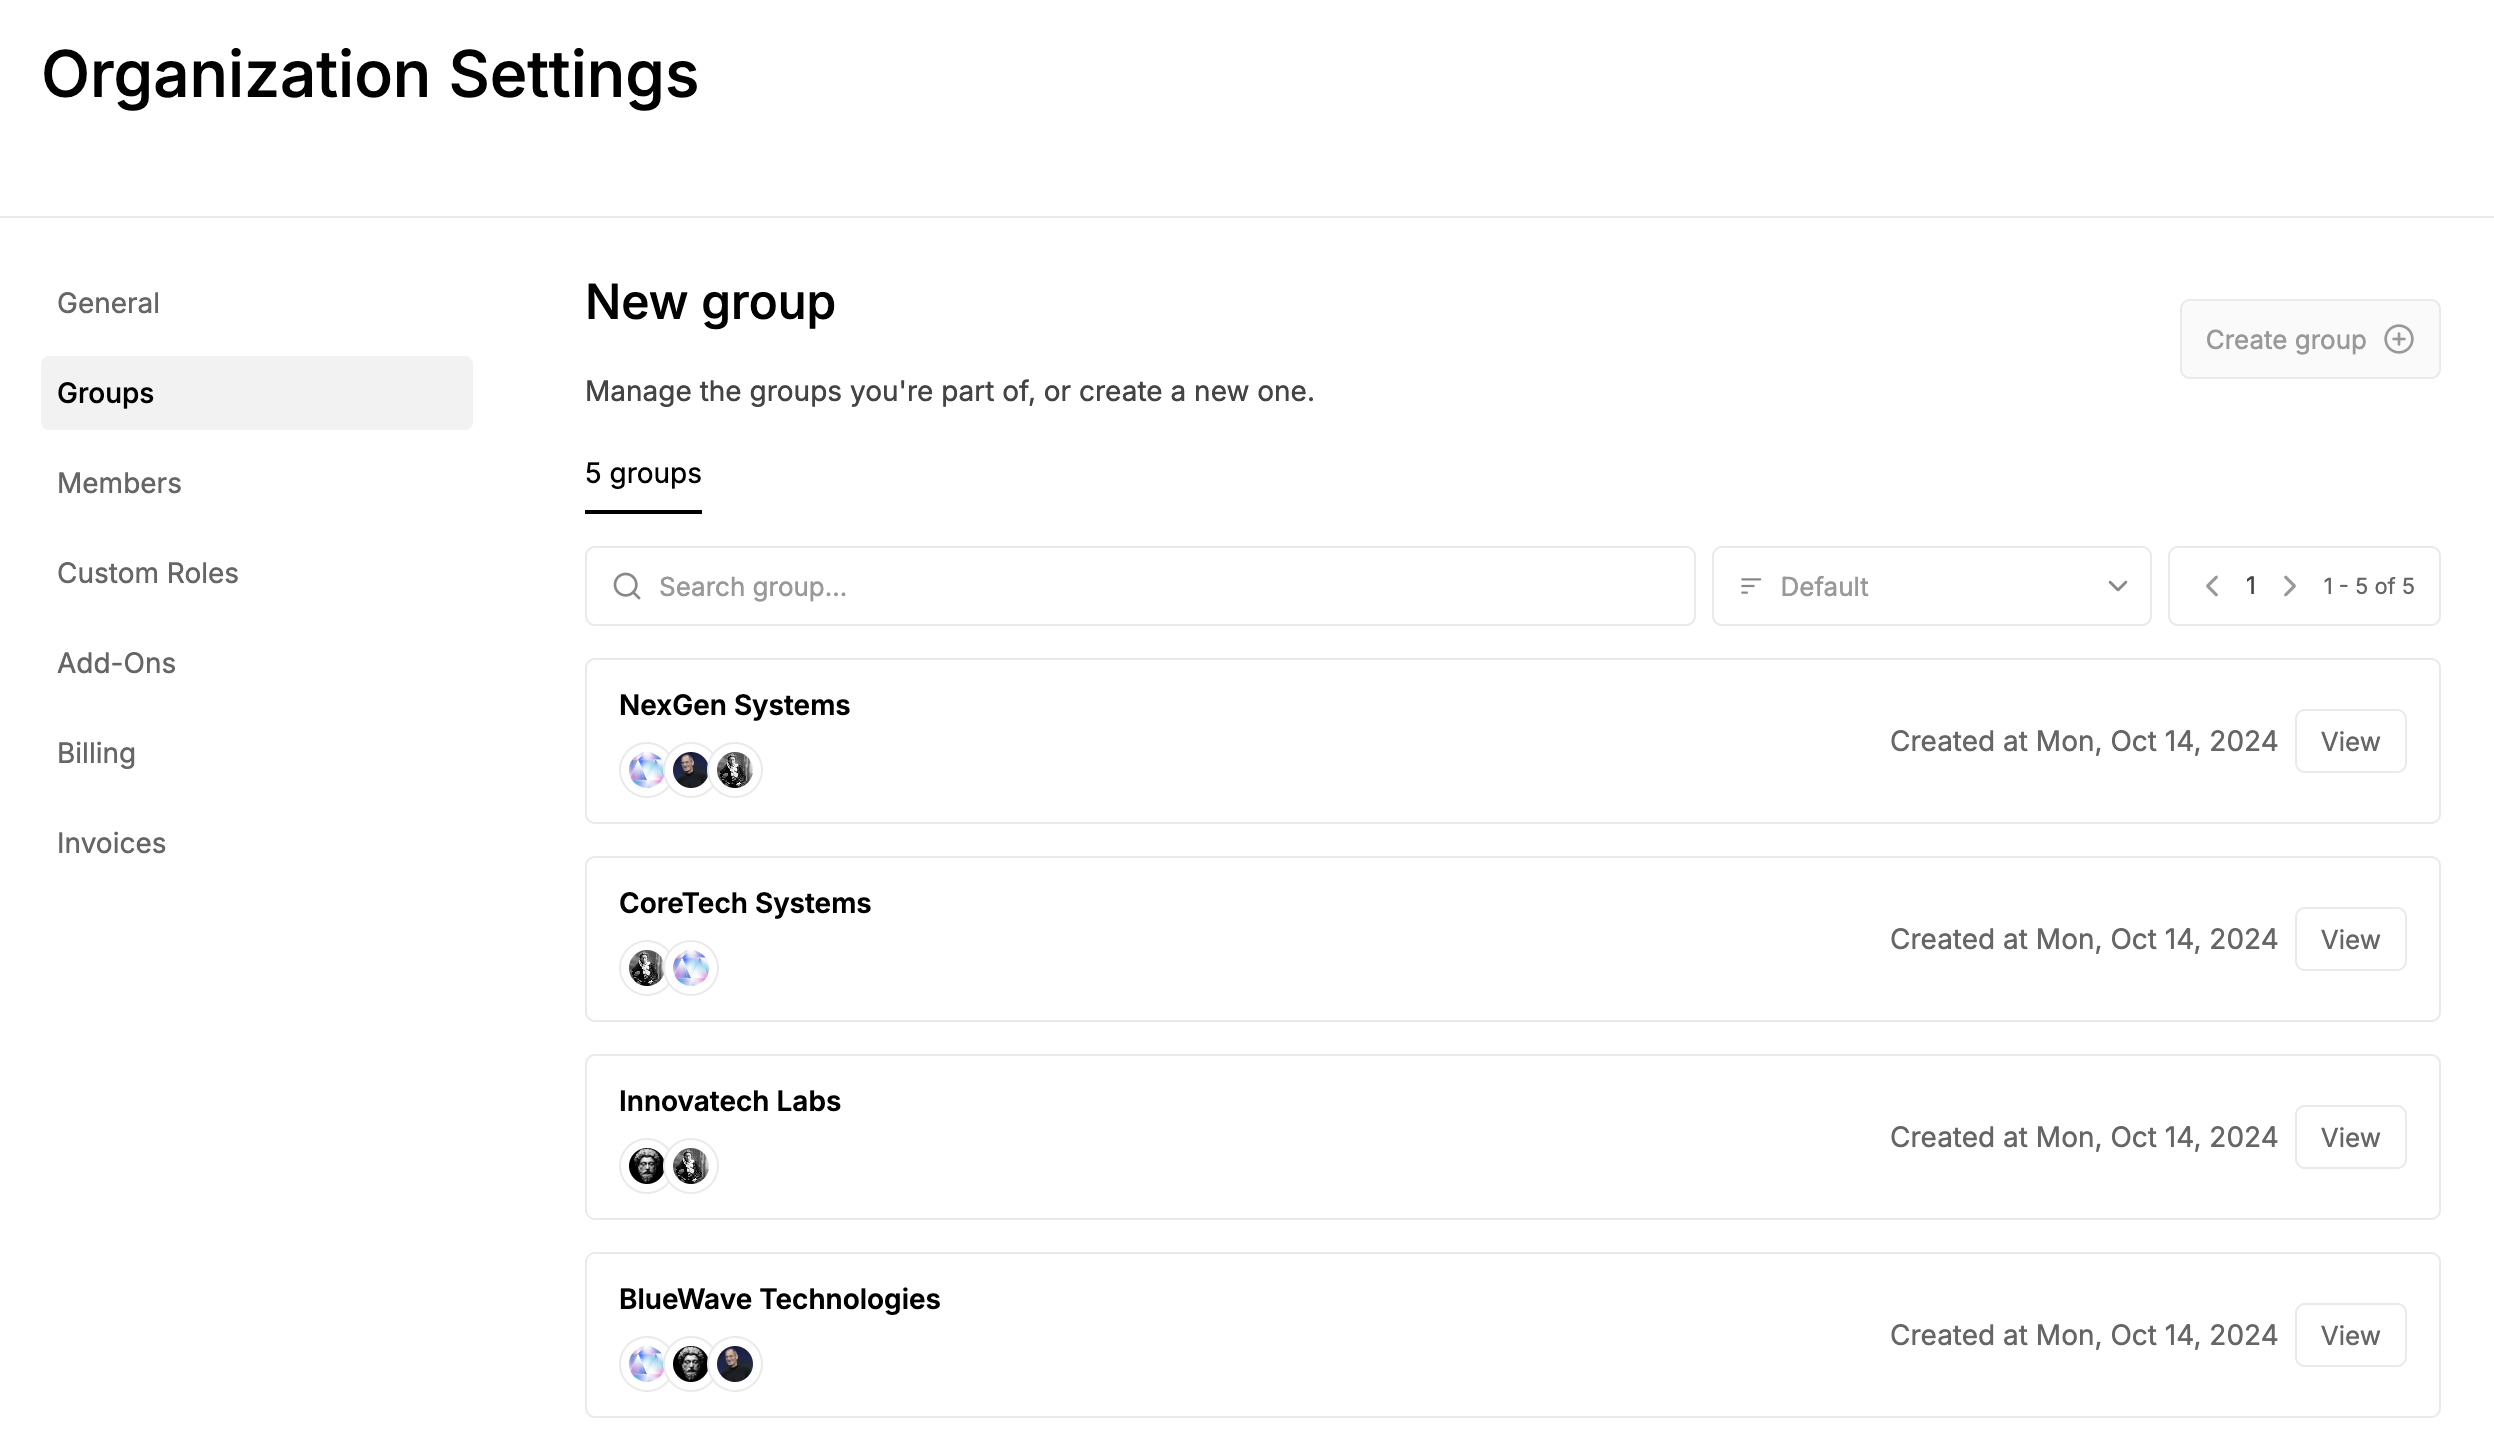View the BlueWave Technologies group
Viewport: 2494px width, 1438px height.
pyautogui.click(x=2350, y=1335)
